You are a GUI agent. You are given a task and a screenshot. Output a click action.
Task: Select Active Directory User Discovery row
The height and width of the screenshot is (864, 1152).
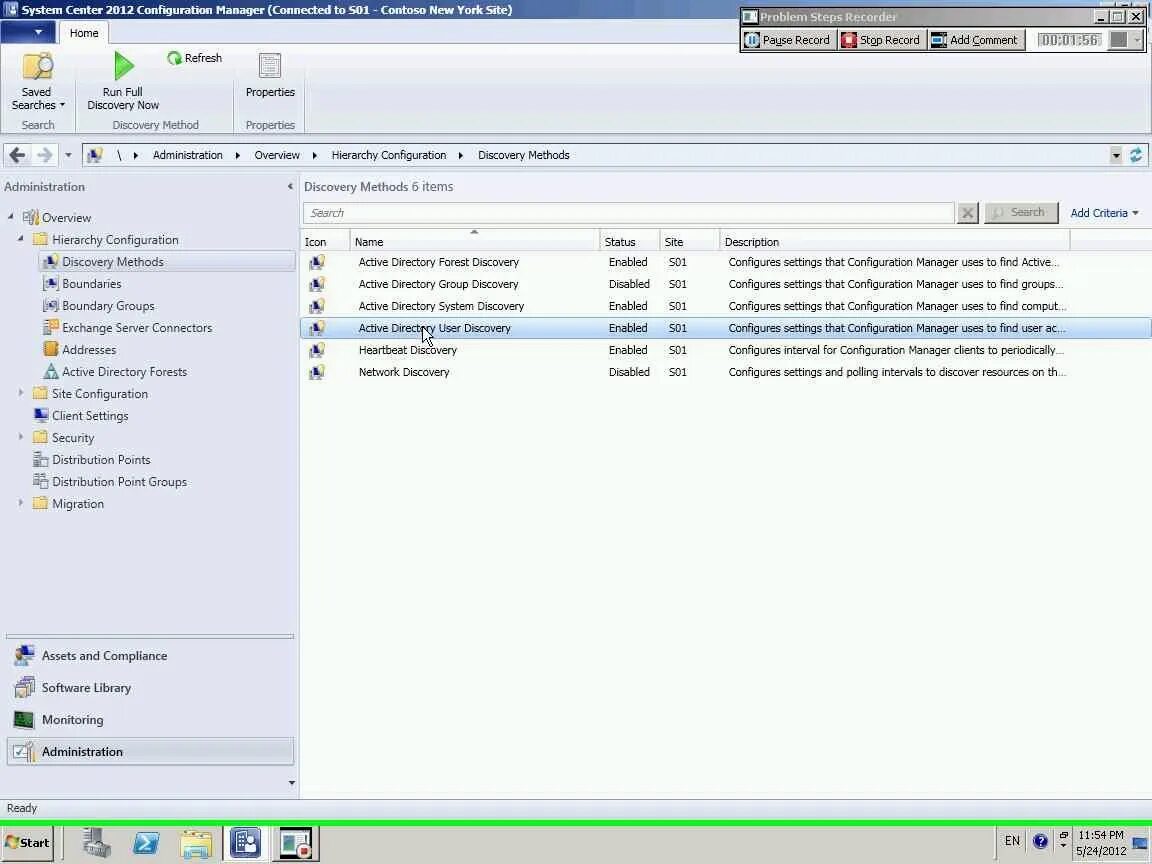click(x=726, y=328)
